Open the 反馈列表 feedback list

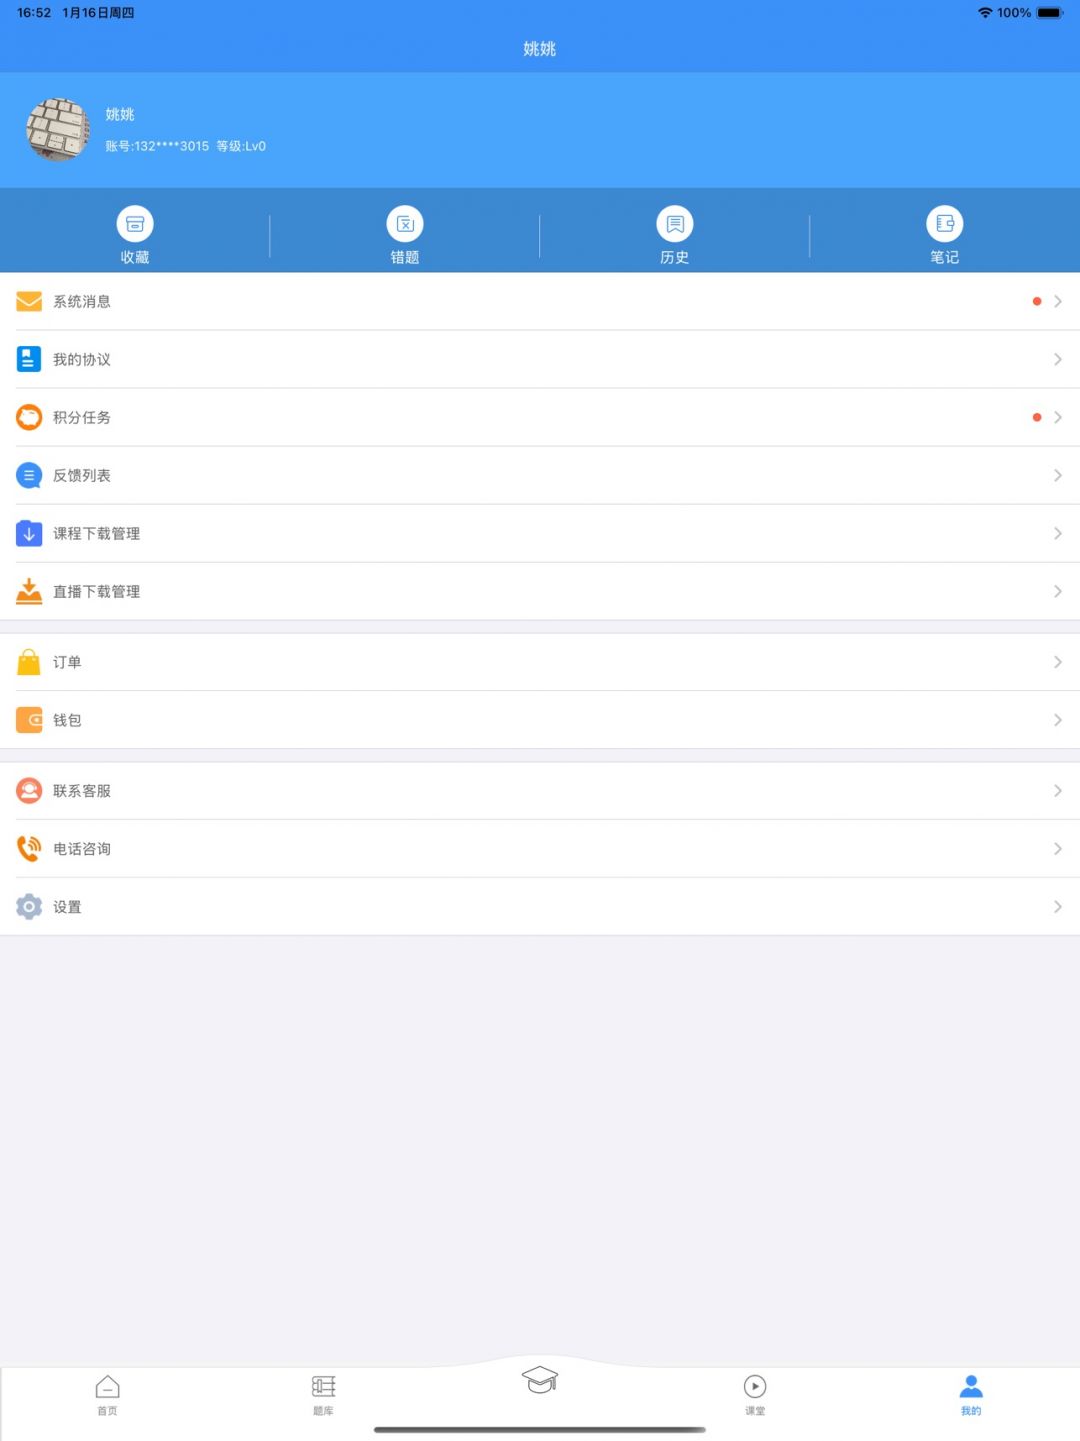click(x=540, y=475)
